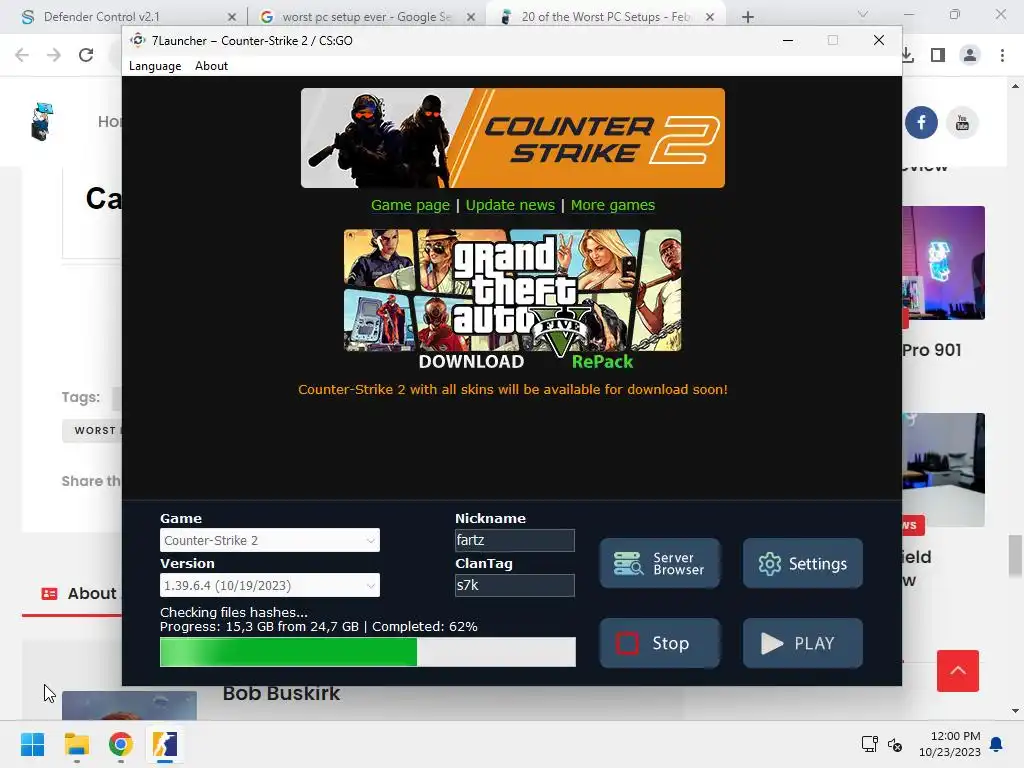Open the More games link
Viewport: 1024px width, 768px height.
tap(613, 205)
